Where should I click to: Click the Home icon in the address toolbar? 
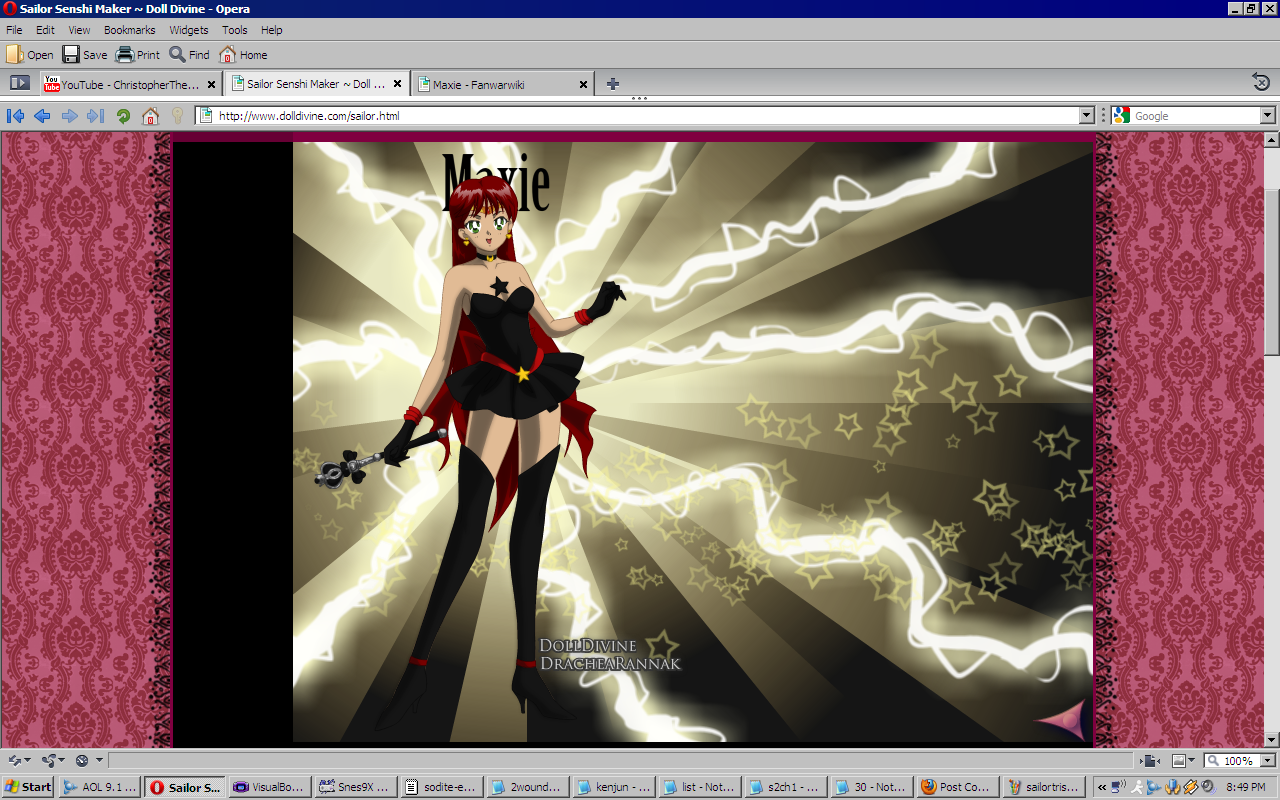point(150,116)
